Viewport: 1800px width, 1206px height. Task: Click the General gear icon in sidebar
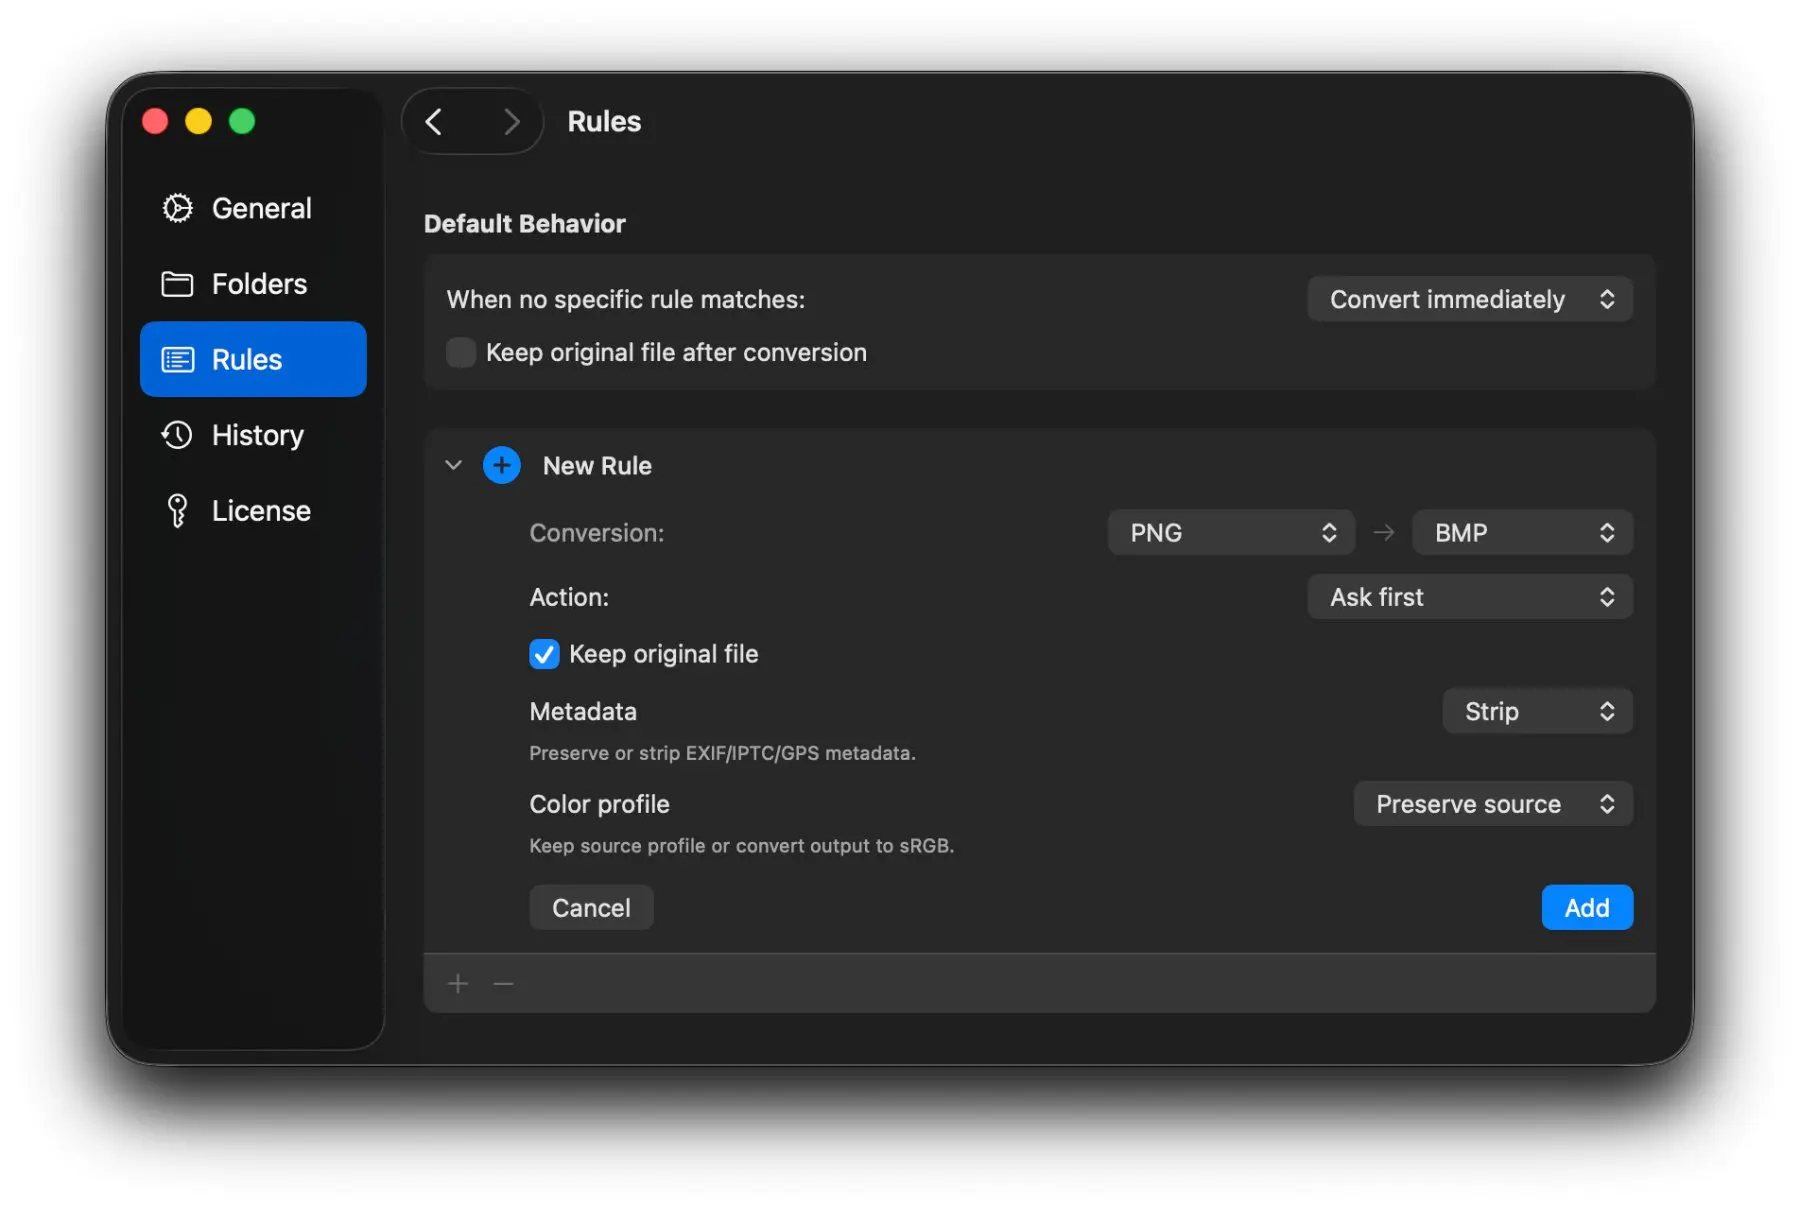coord(177,208)
